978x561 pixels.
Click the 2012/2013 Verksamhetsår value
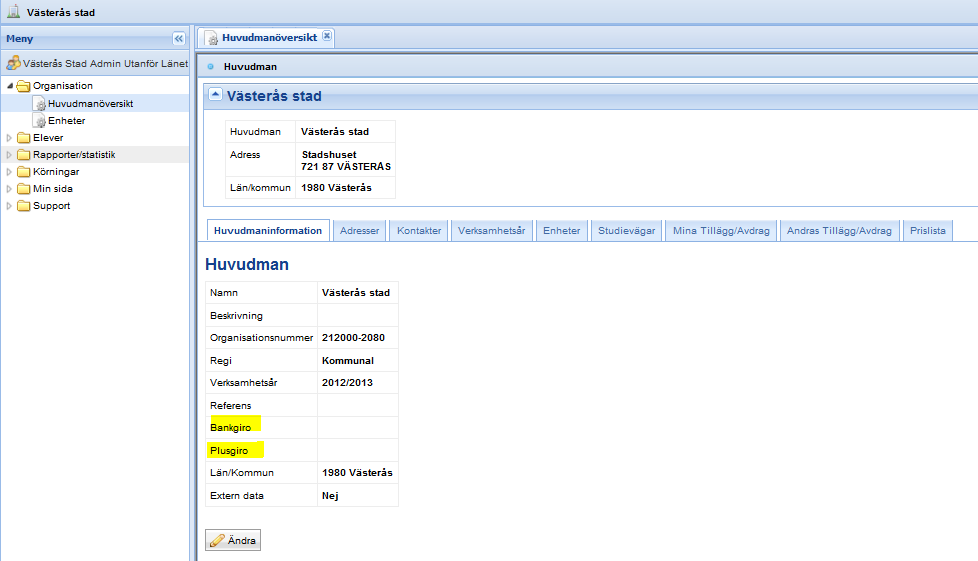(347, 383)
